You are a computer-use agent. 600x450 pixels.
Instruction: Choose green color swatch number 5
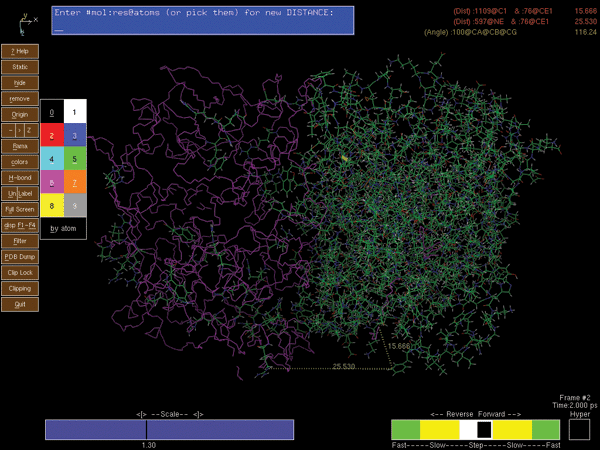click(x=75, y=159)
